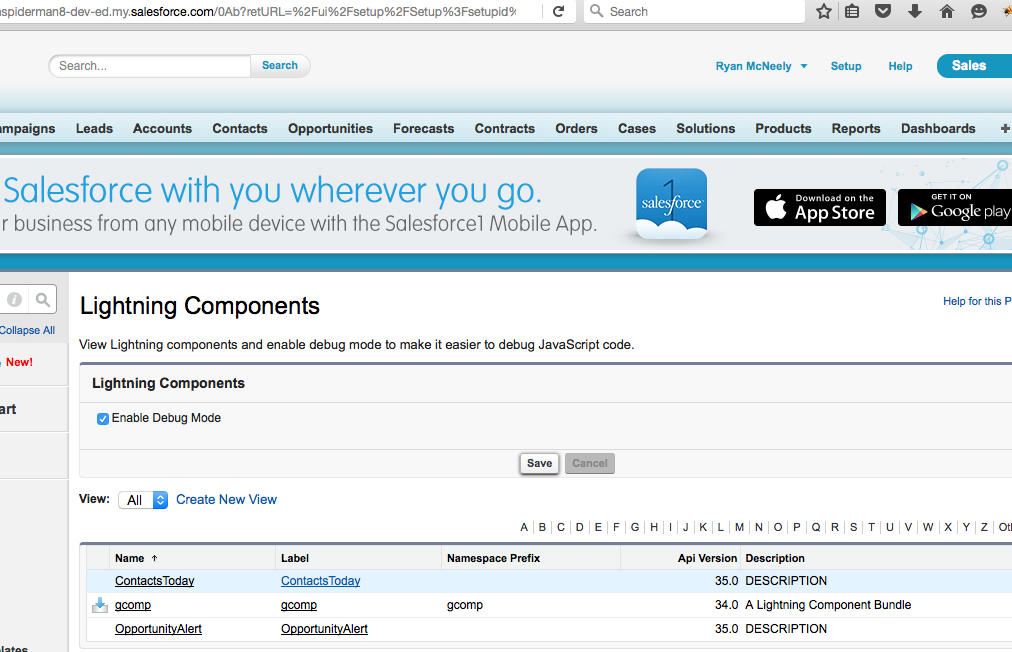Open the Solutions tab
1012x652 pixels.
point(705,128)
